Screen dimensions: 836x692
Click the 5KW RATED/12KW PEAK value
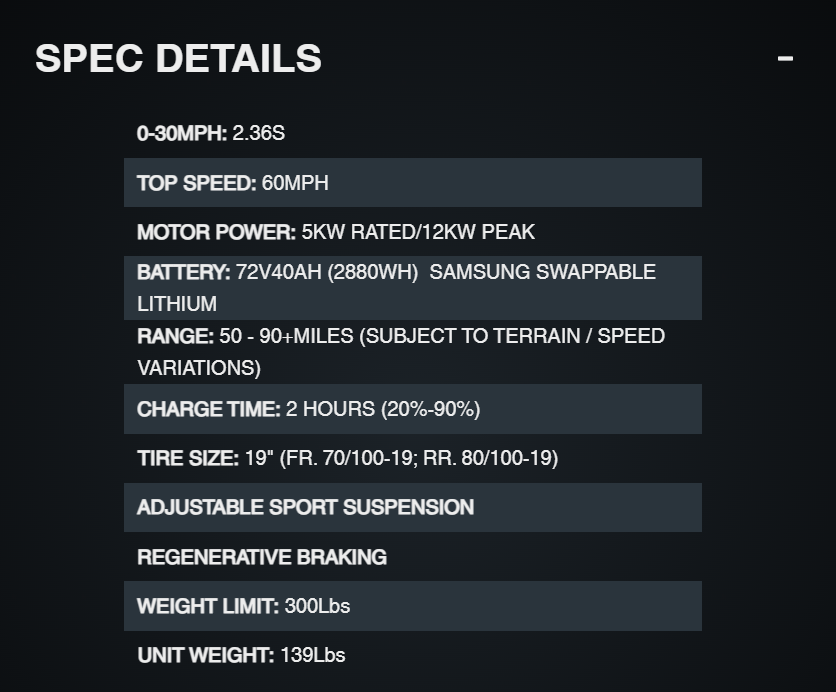tap(418, 232)
